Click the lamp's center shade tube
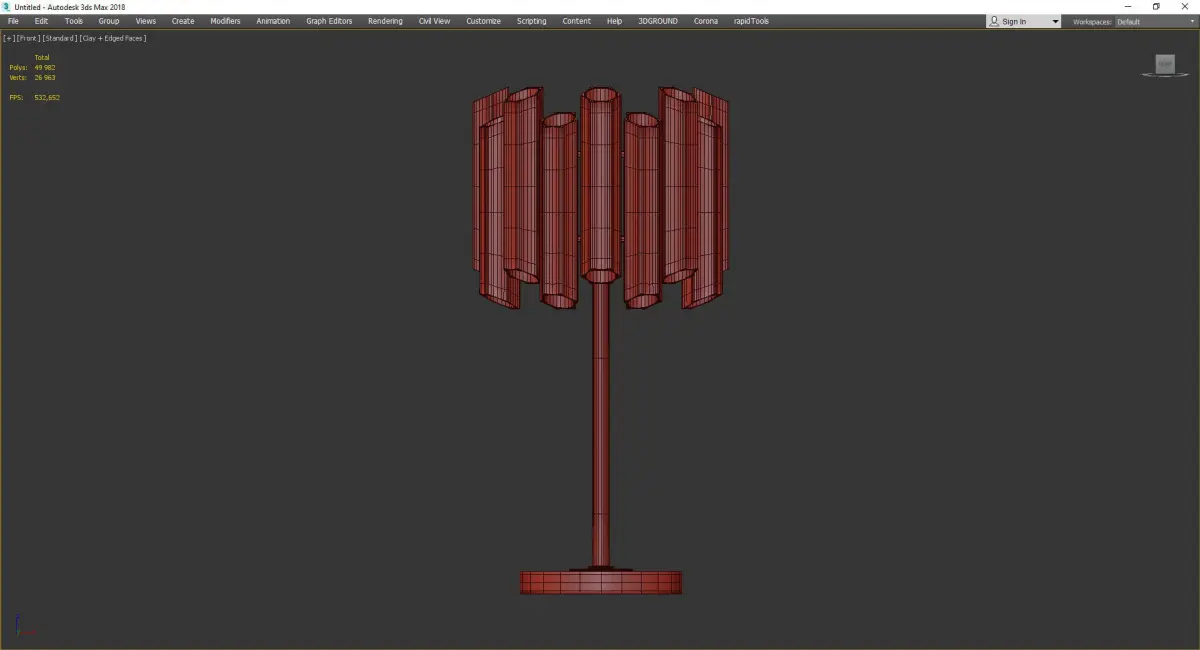The image size is (1200, 650). pos(601,185)
